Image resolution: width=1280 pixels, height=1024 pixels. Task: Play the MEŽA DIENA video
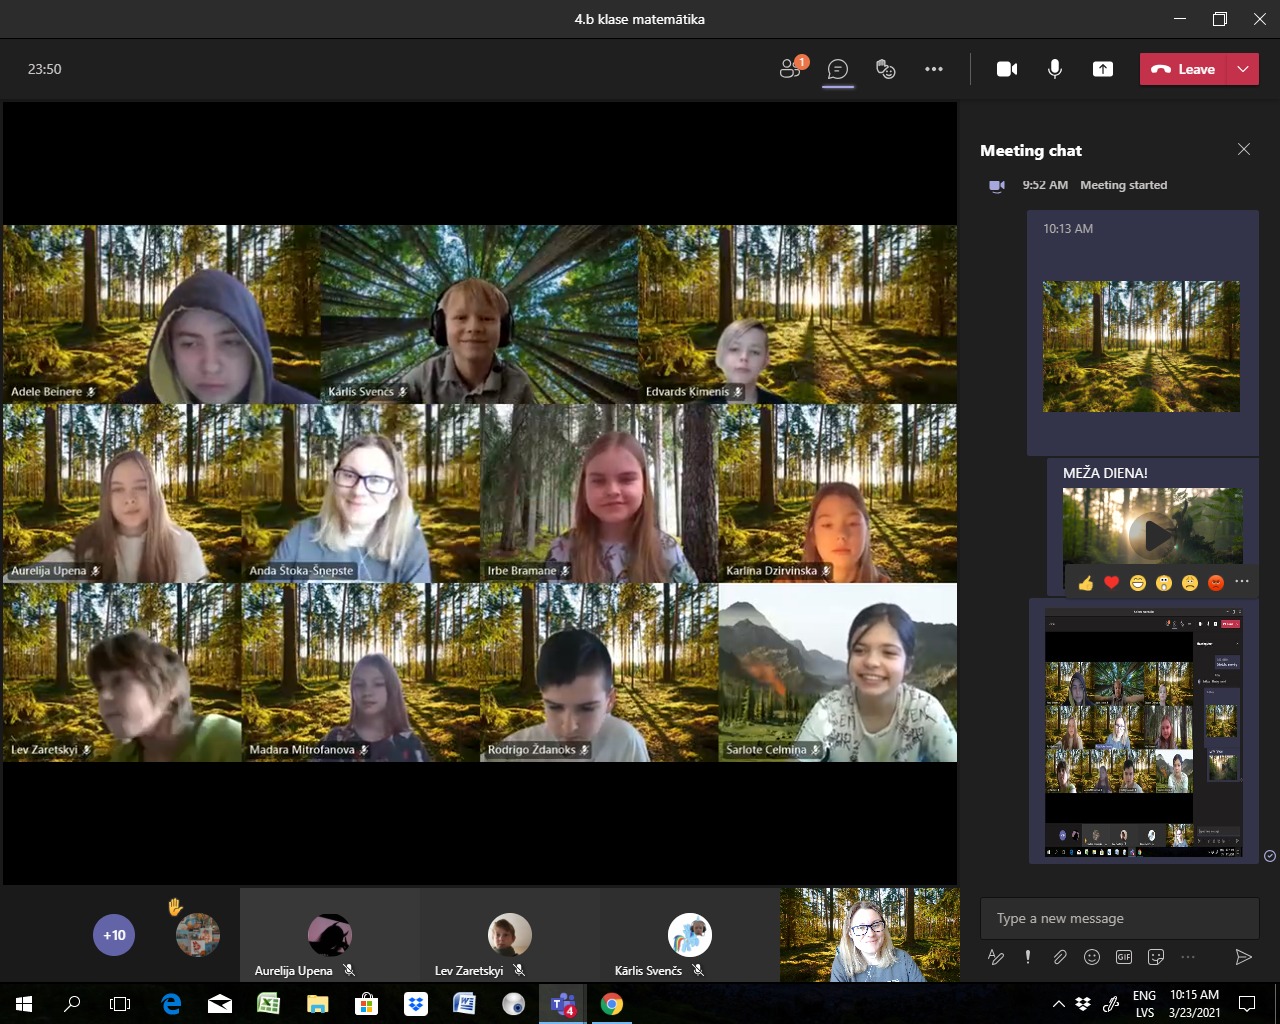1153,535
